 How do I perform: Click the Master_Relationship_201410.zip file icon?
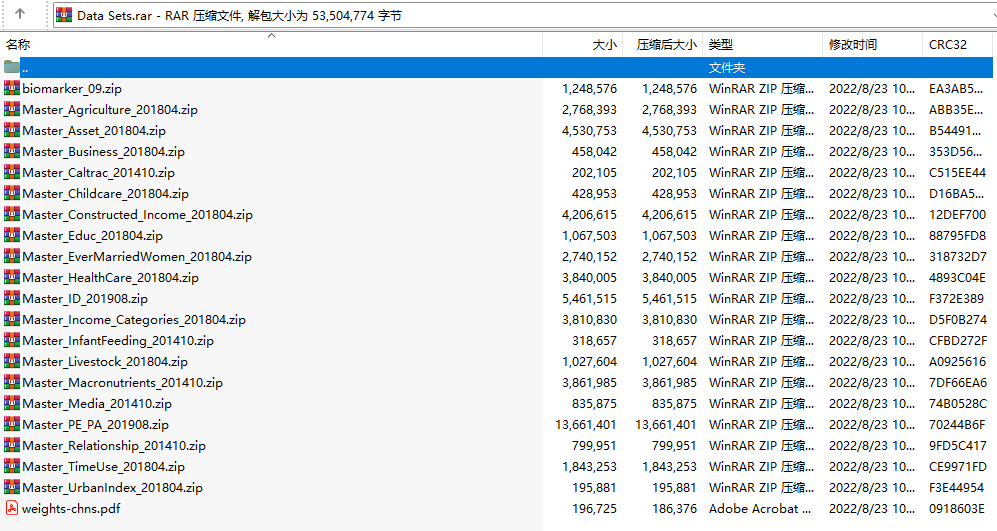click(11, 445)
